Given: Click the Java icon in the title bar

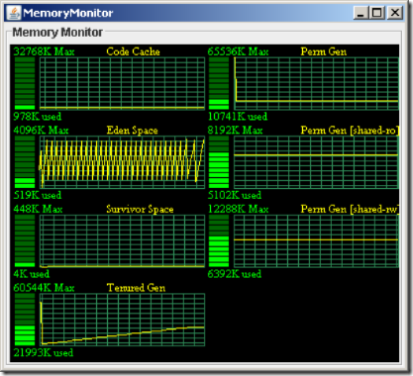Looking at the screenshot, I should 14,13.
